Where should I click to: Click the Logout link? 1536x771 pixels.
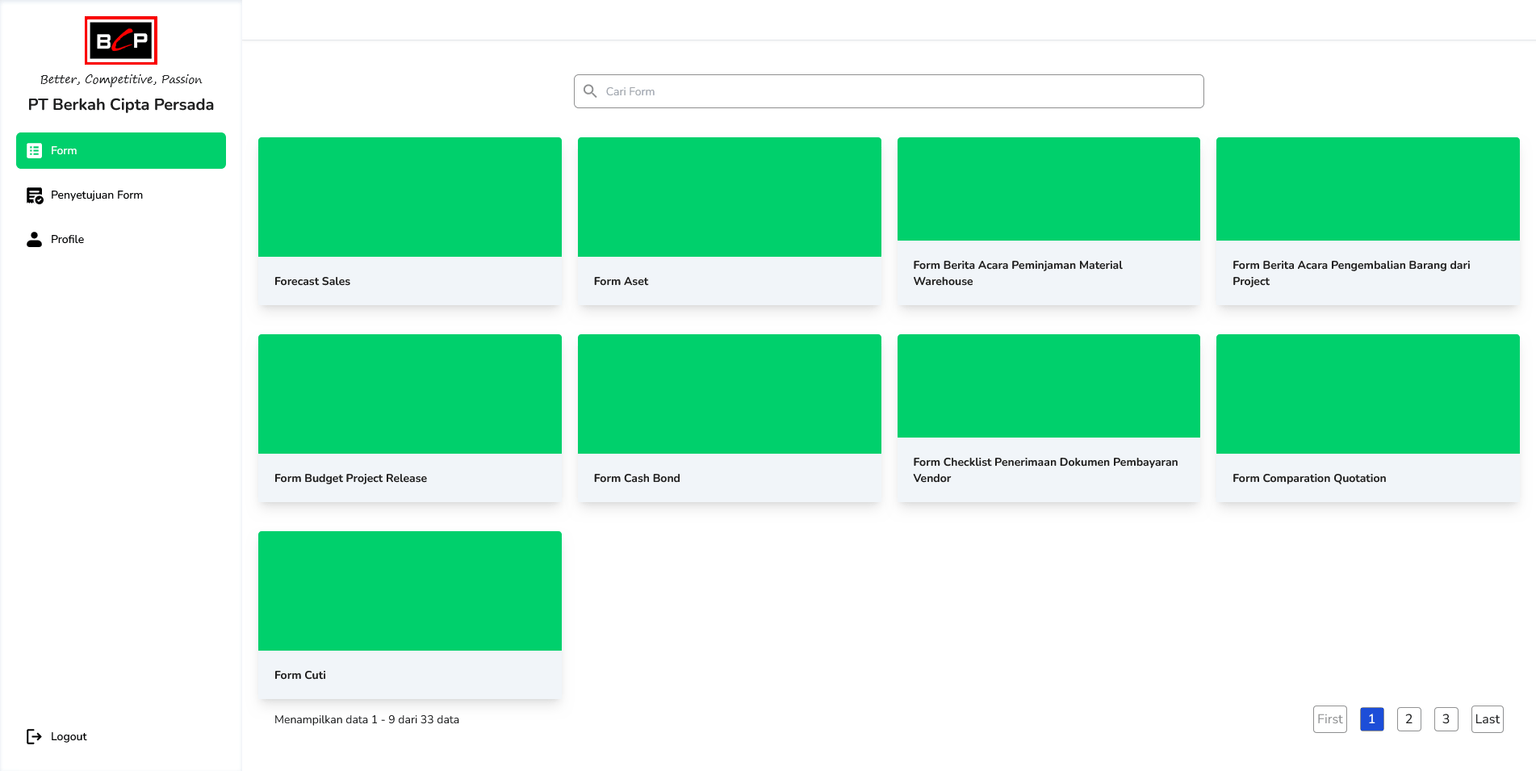68,736
